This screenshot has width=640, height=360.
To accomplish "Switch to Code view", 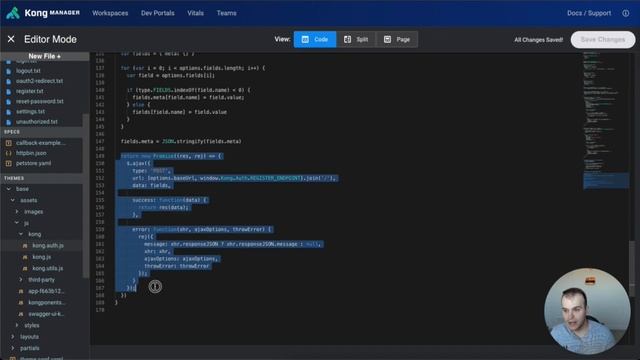I will click(x=315, y=39).
